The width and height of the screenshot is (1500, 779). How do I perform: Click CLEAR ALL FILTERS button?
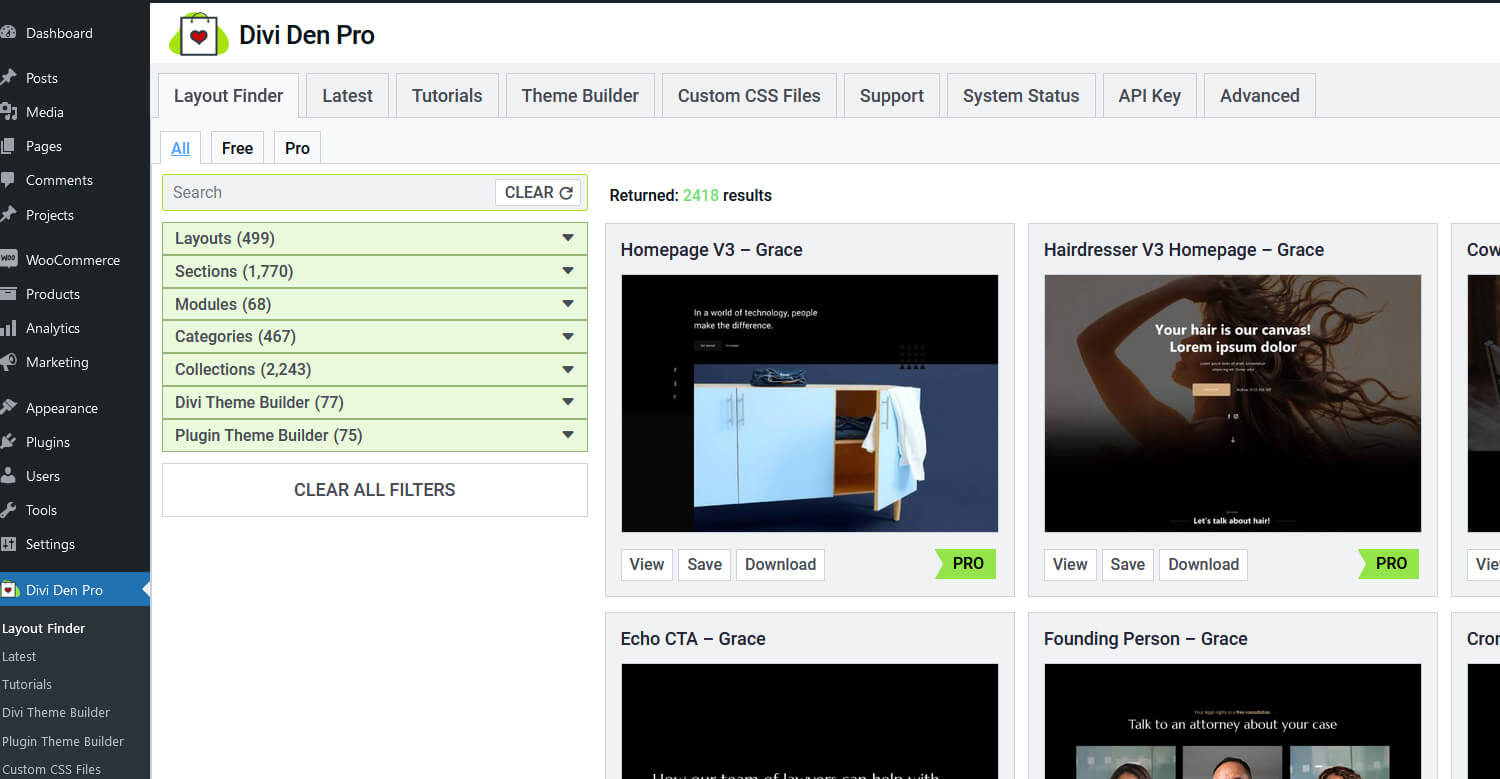tap(375, 490)
